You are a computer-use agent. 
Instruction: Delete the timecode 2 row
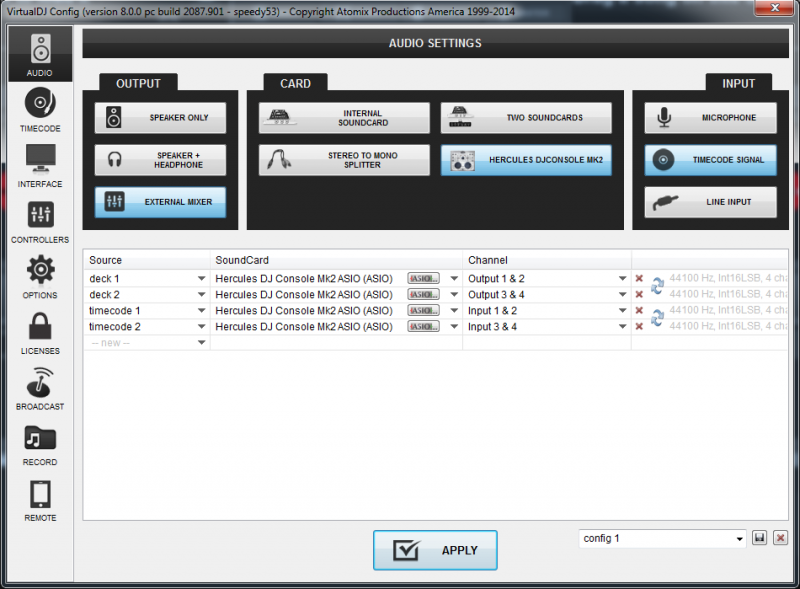coord(639,327)
